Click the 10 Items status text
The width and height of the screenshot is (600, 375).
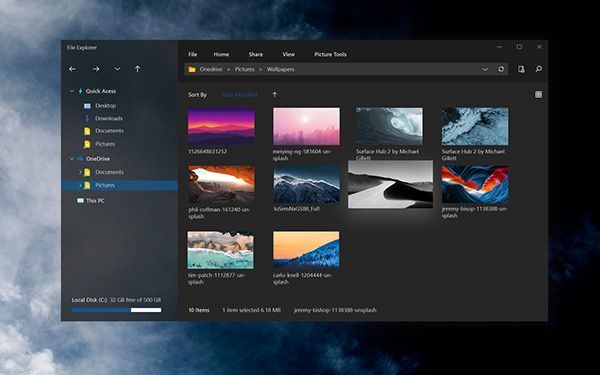tap(199, 310)
